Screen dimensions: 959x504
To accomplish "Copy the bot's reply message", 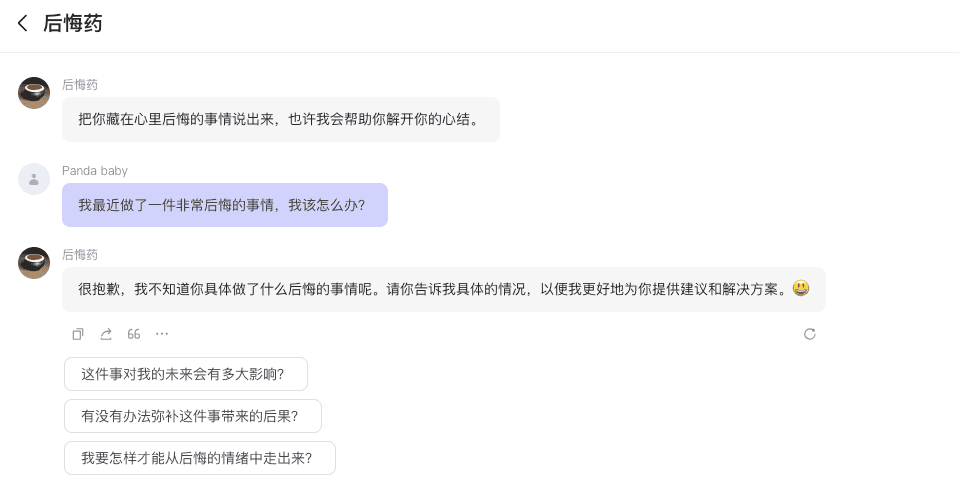I will [78, 334].
